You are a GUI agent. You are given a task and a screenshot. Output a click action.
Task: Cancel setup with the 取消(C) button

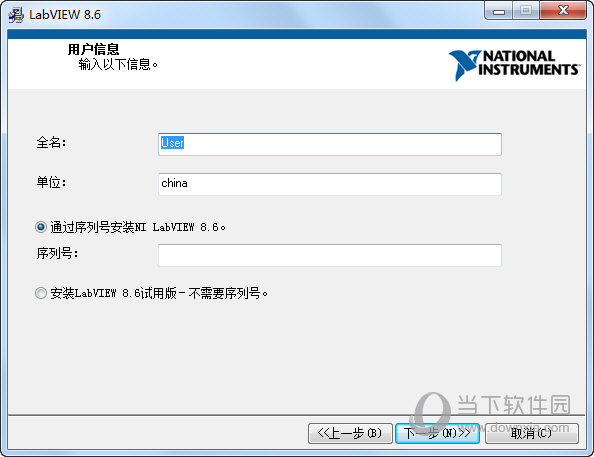coord(531,433)
